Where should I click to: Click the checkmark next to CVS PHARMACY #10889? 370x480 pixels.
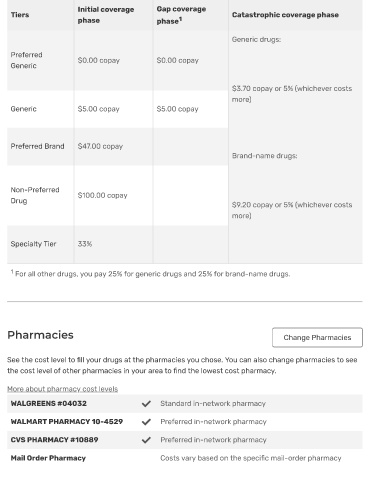point(146,440)
